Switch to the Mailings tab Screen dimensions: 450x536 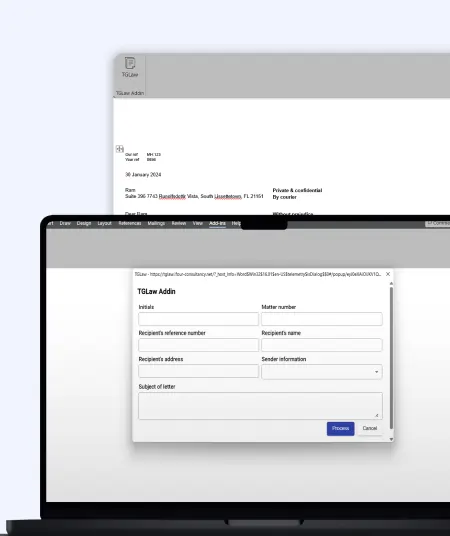point(156,223)
